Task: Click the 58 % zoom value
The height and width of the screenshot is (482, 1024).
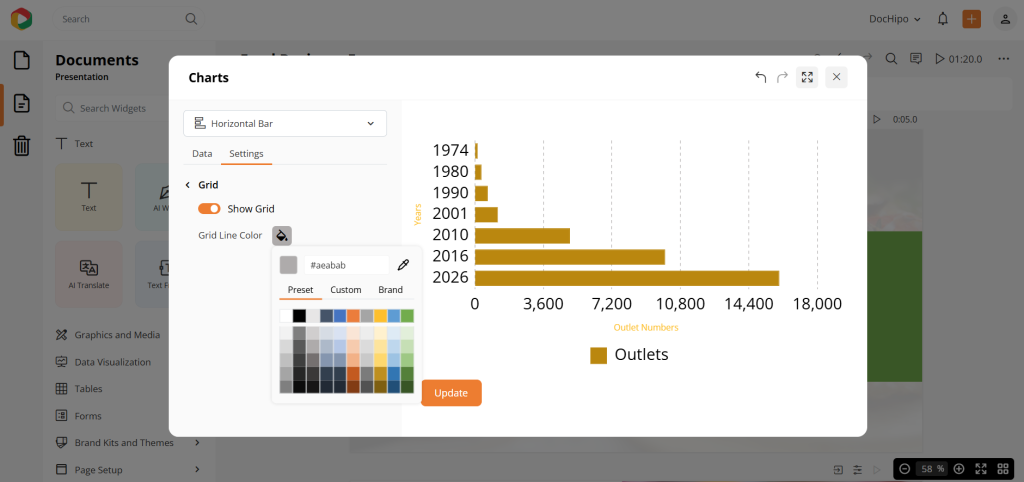Action: [932, 468]
